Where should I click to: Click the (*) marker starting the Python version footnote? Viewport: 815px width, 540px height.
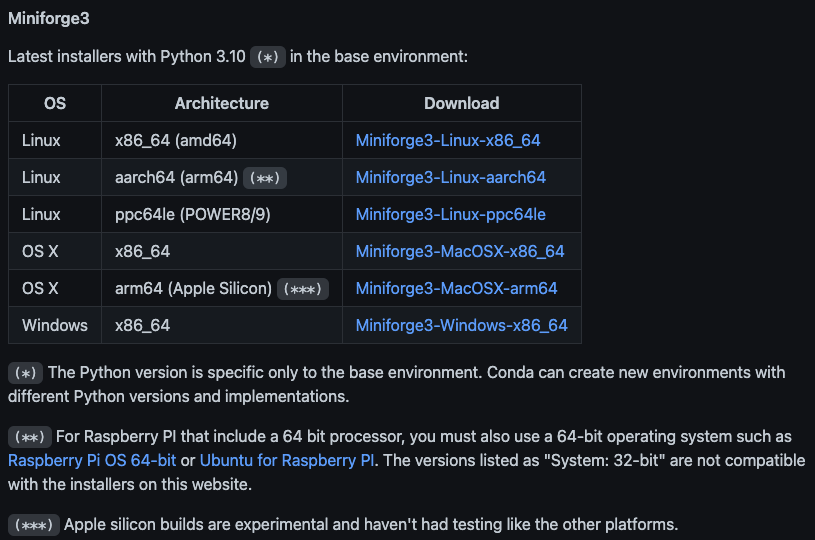(26, 373)
